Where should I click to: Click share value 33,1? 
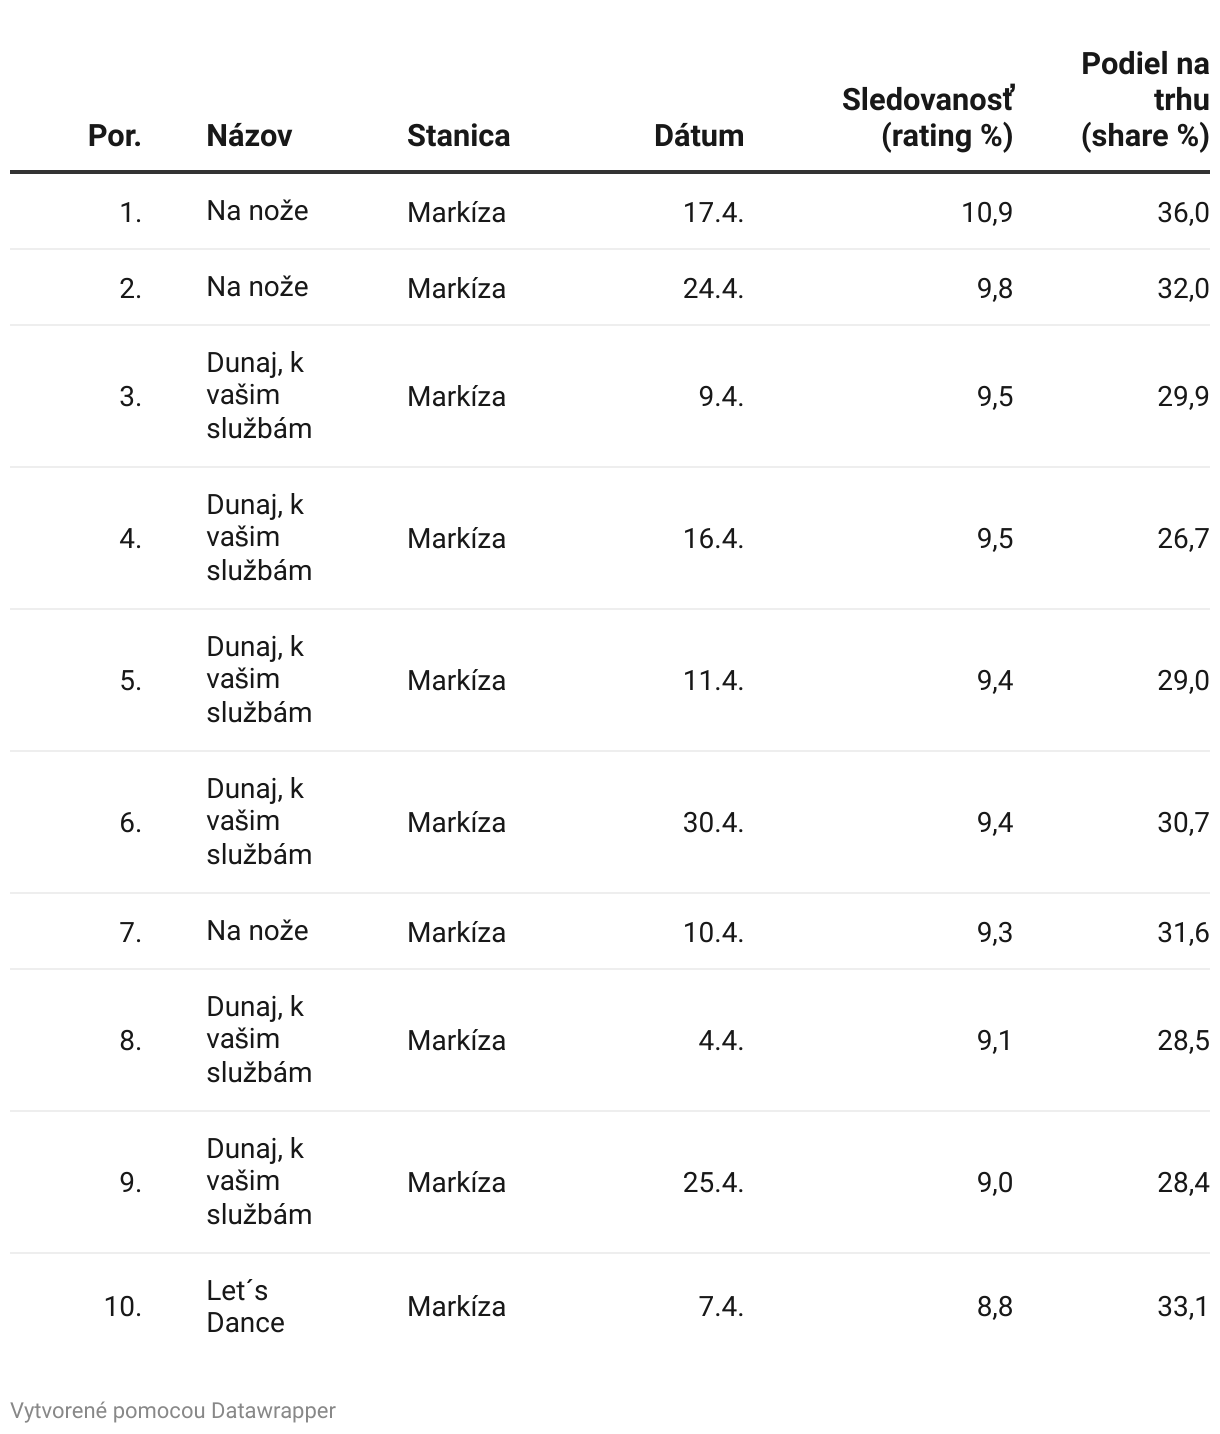point(1183,1306)
